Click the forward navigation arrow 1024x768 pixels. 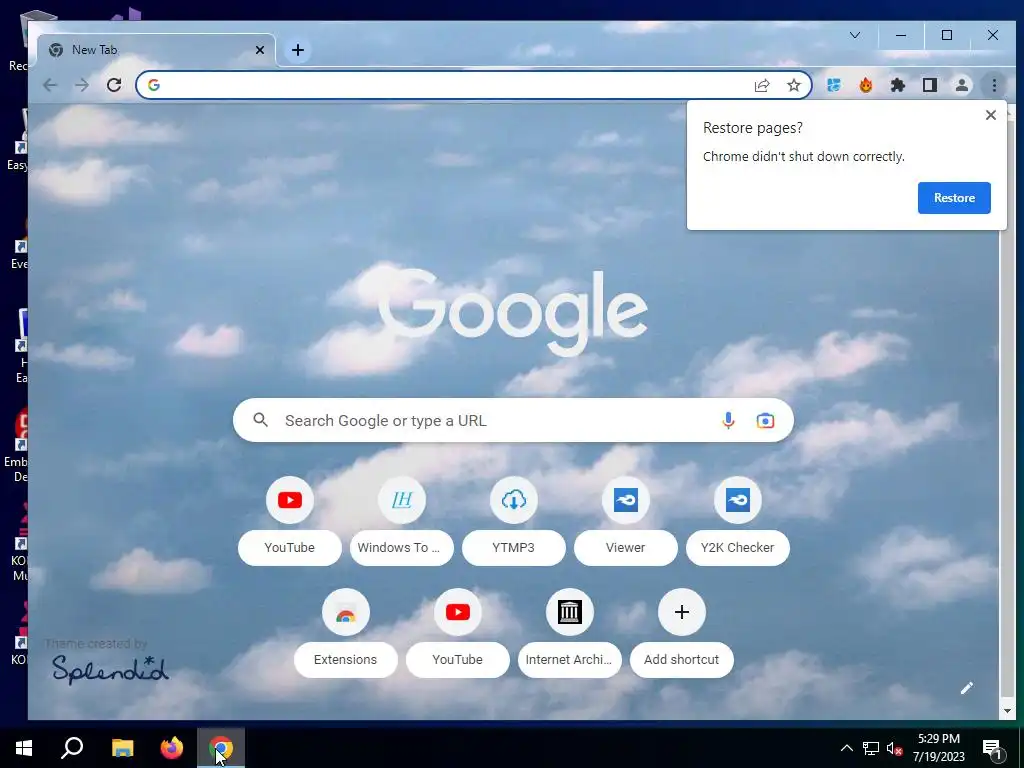point(82,85)
